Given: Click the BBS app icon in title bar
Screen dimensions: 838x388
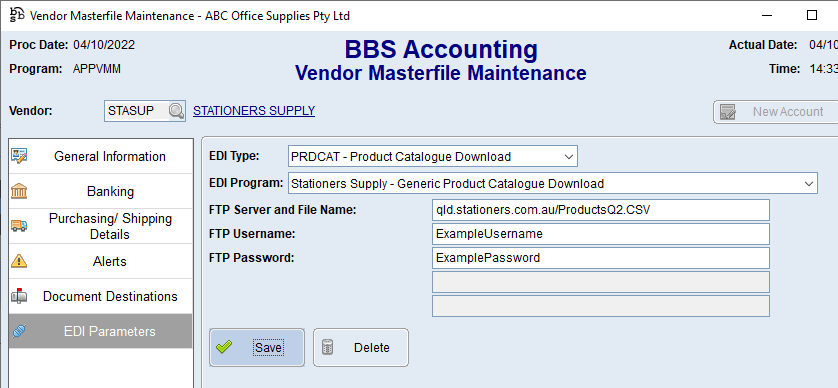Looking at the screenshot, I should (x=17, y=15).
